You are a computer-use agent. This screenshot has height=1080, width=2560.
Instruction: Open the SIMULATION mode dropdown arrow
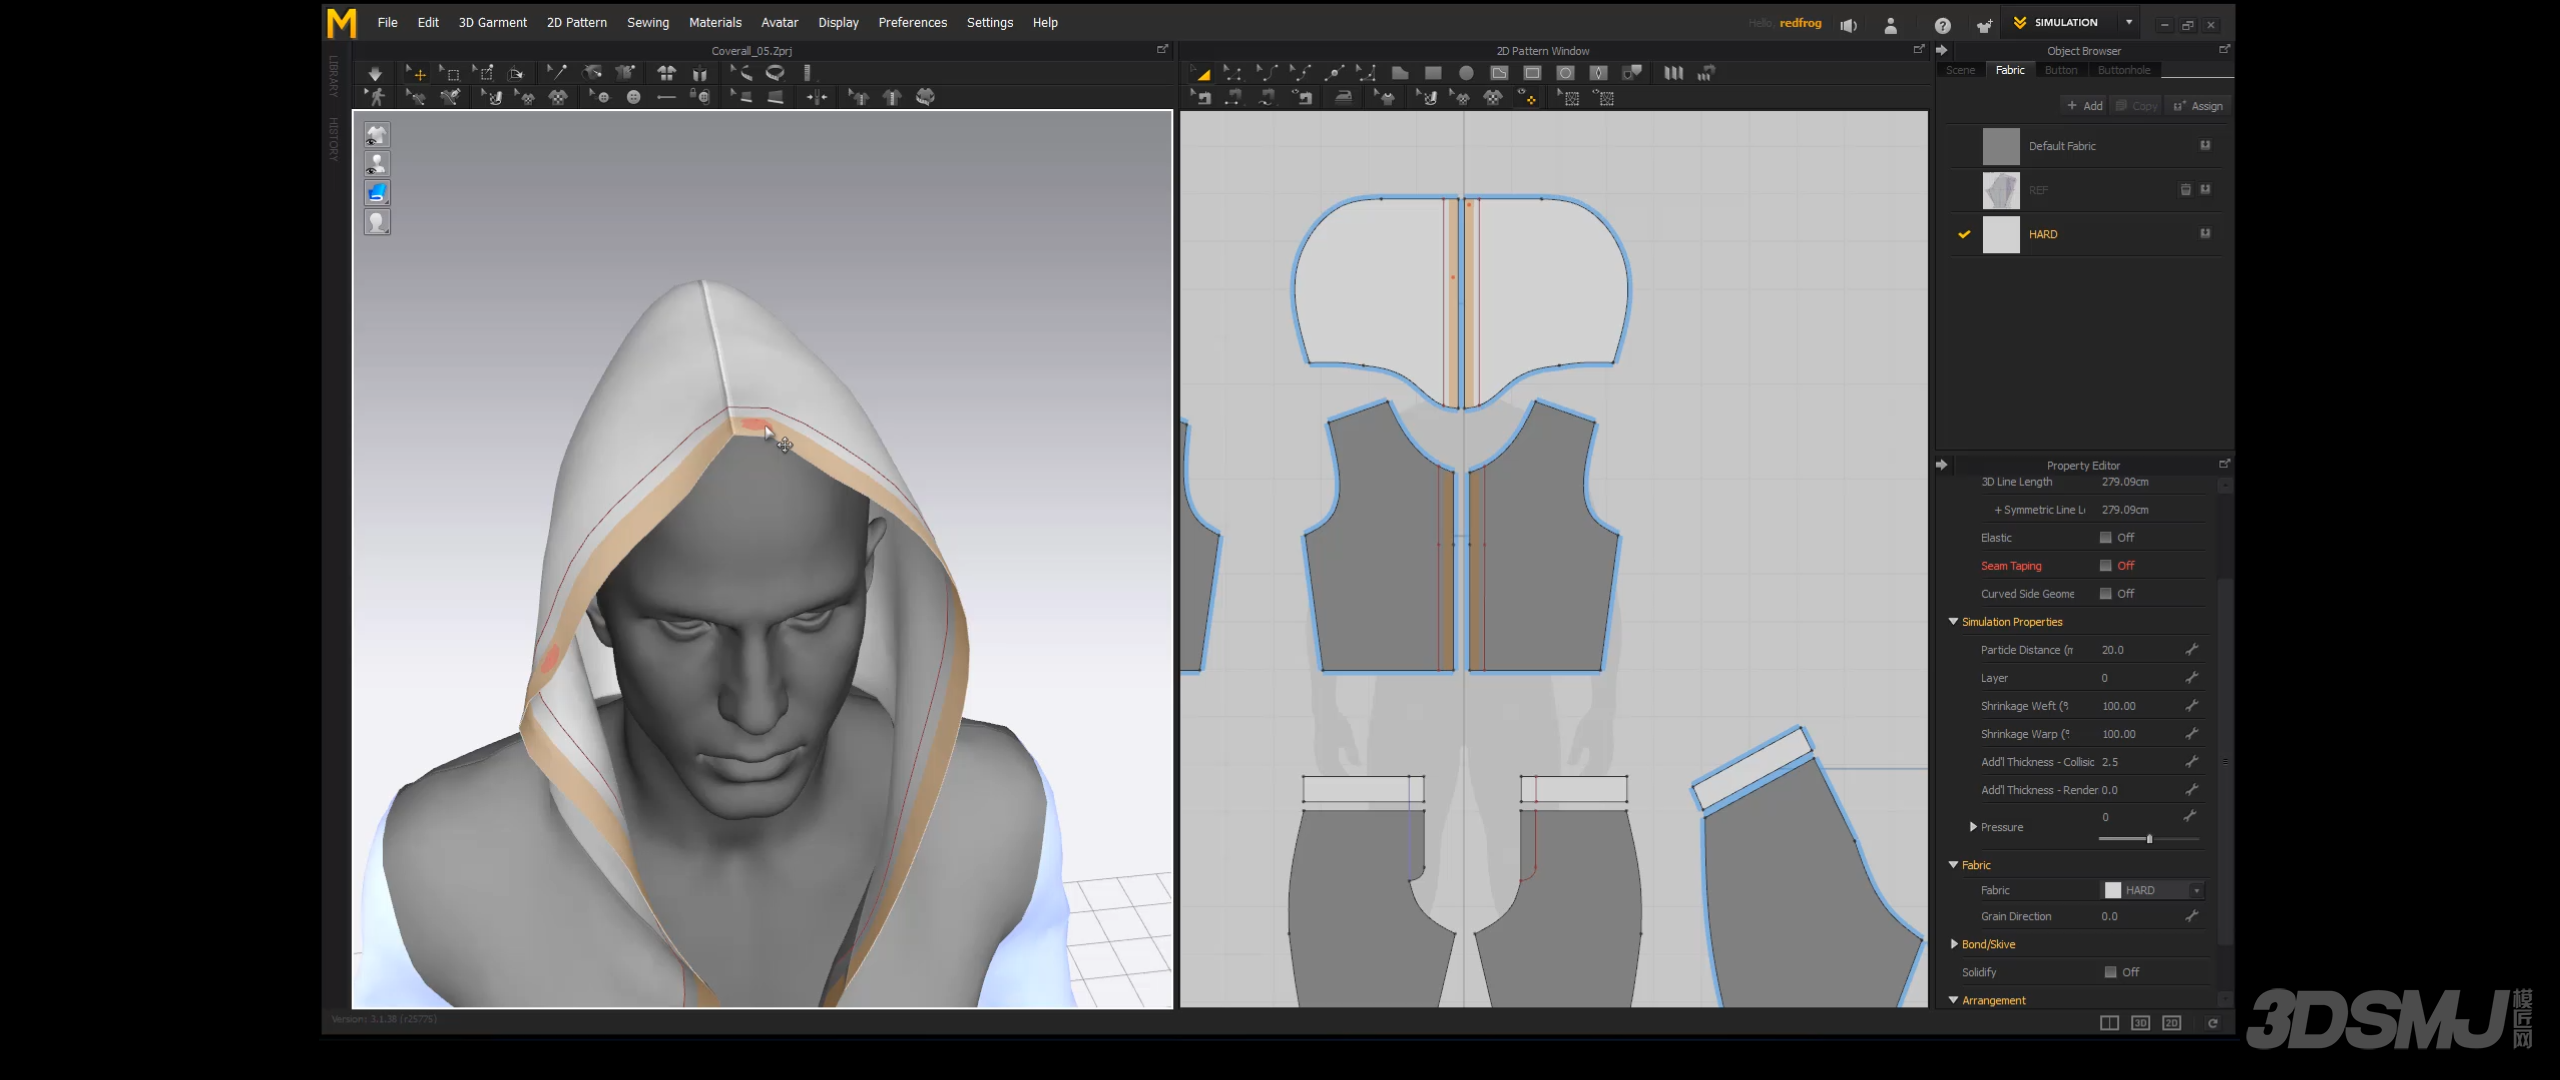2129,22
